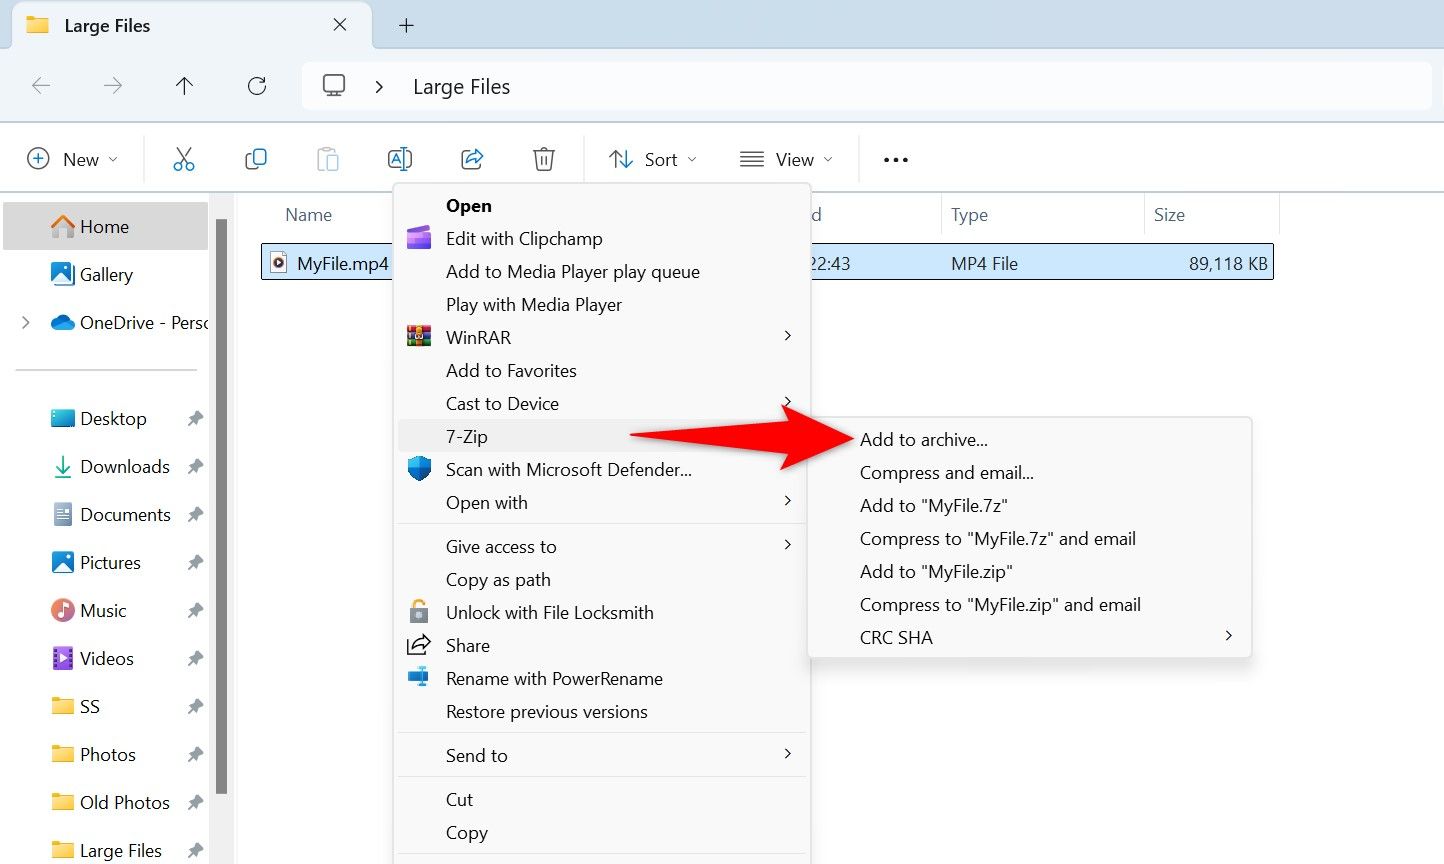Viewport: 1444px width, 864px height.
Task: Click the New button in the toolbar
Action: [71, 158]
